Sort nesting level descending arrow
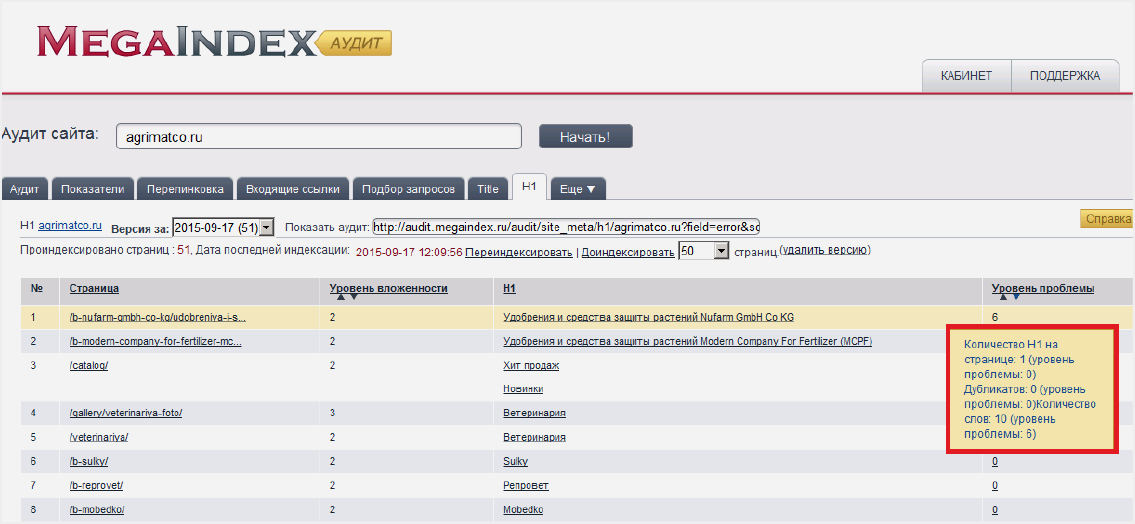1135x524 pixels. pyautogui.click(x=353, y=297)
